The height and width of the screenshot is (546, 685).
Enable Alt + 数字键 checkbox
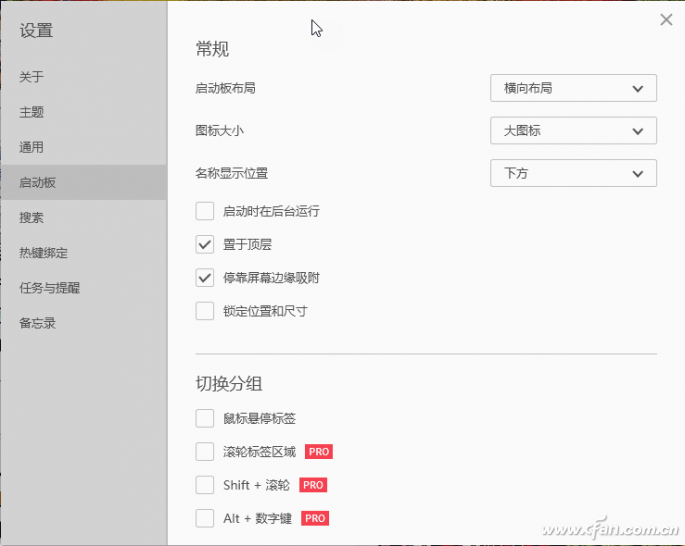tap(204, 518)
